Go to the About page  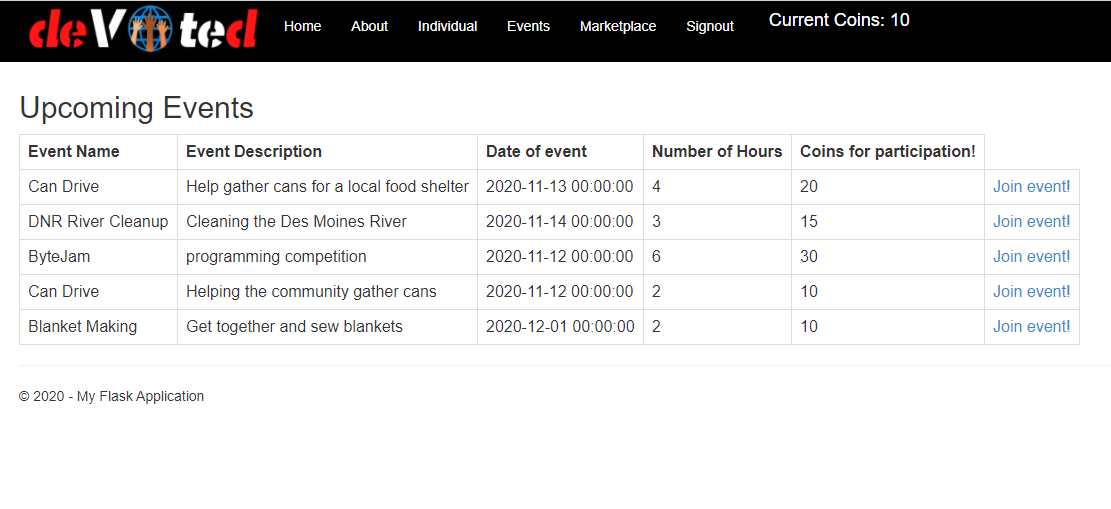[x=369, y=26]
